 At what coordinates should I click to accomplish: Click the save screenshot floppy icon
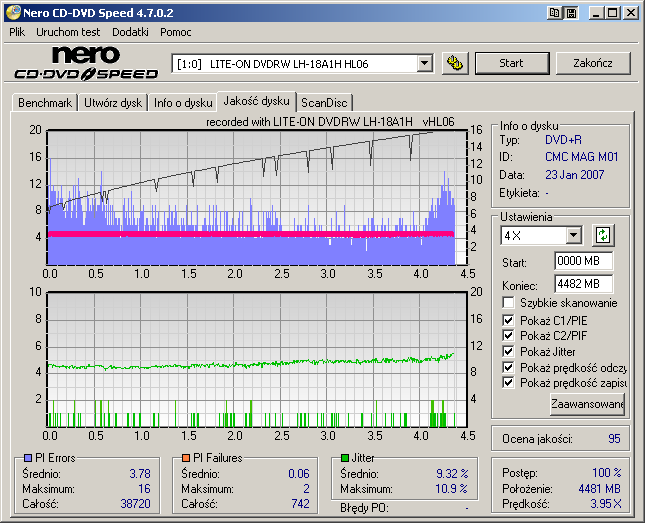[571, 13]
